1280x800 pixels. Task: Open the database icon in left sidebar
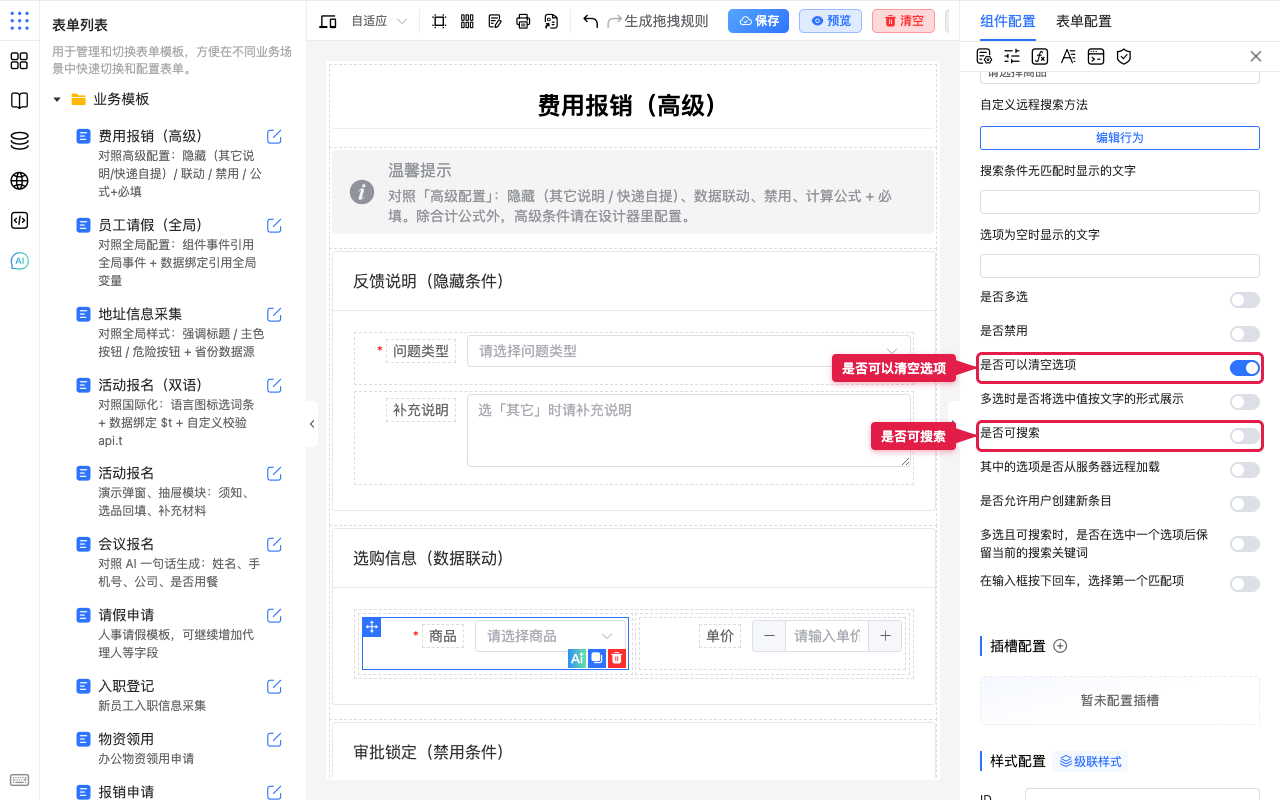point(19,141)
